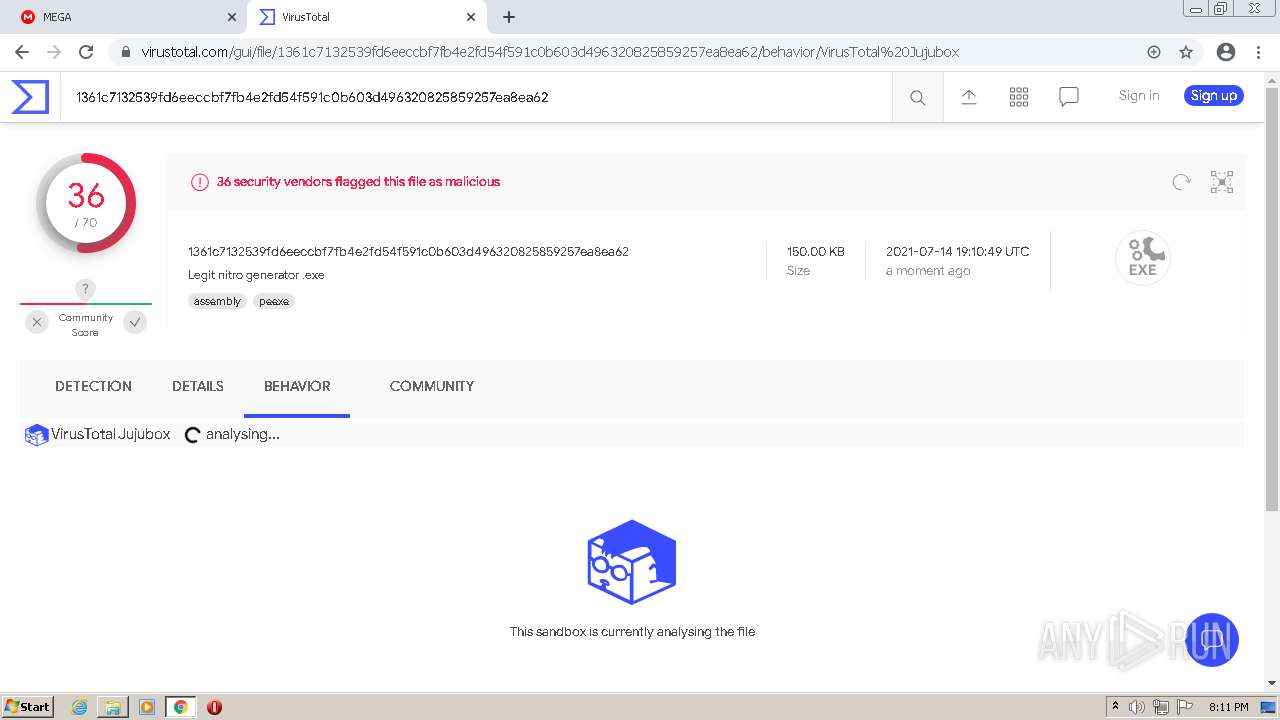Click the Chrome taskbar icon
Screen dimensions: 1280x720
click(180, 707)
